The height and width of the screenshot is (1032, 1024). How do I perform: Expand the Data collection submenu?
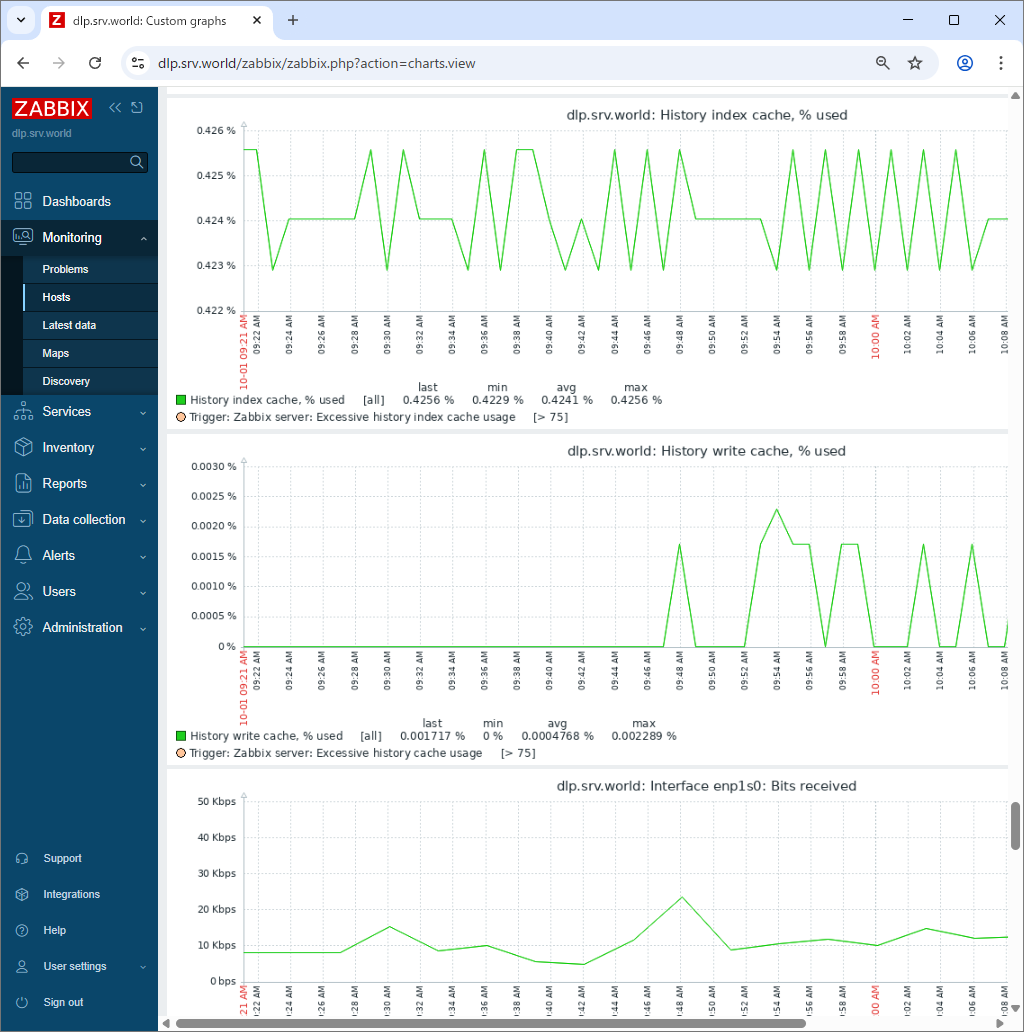click(81, 519)
